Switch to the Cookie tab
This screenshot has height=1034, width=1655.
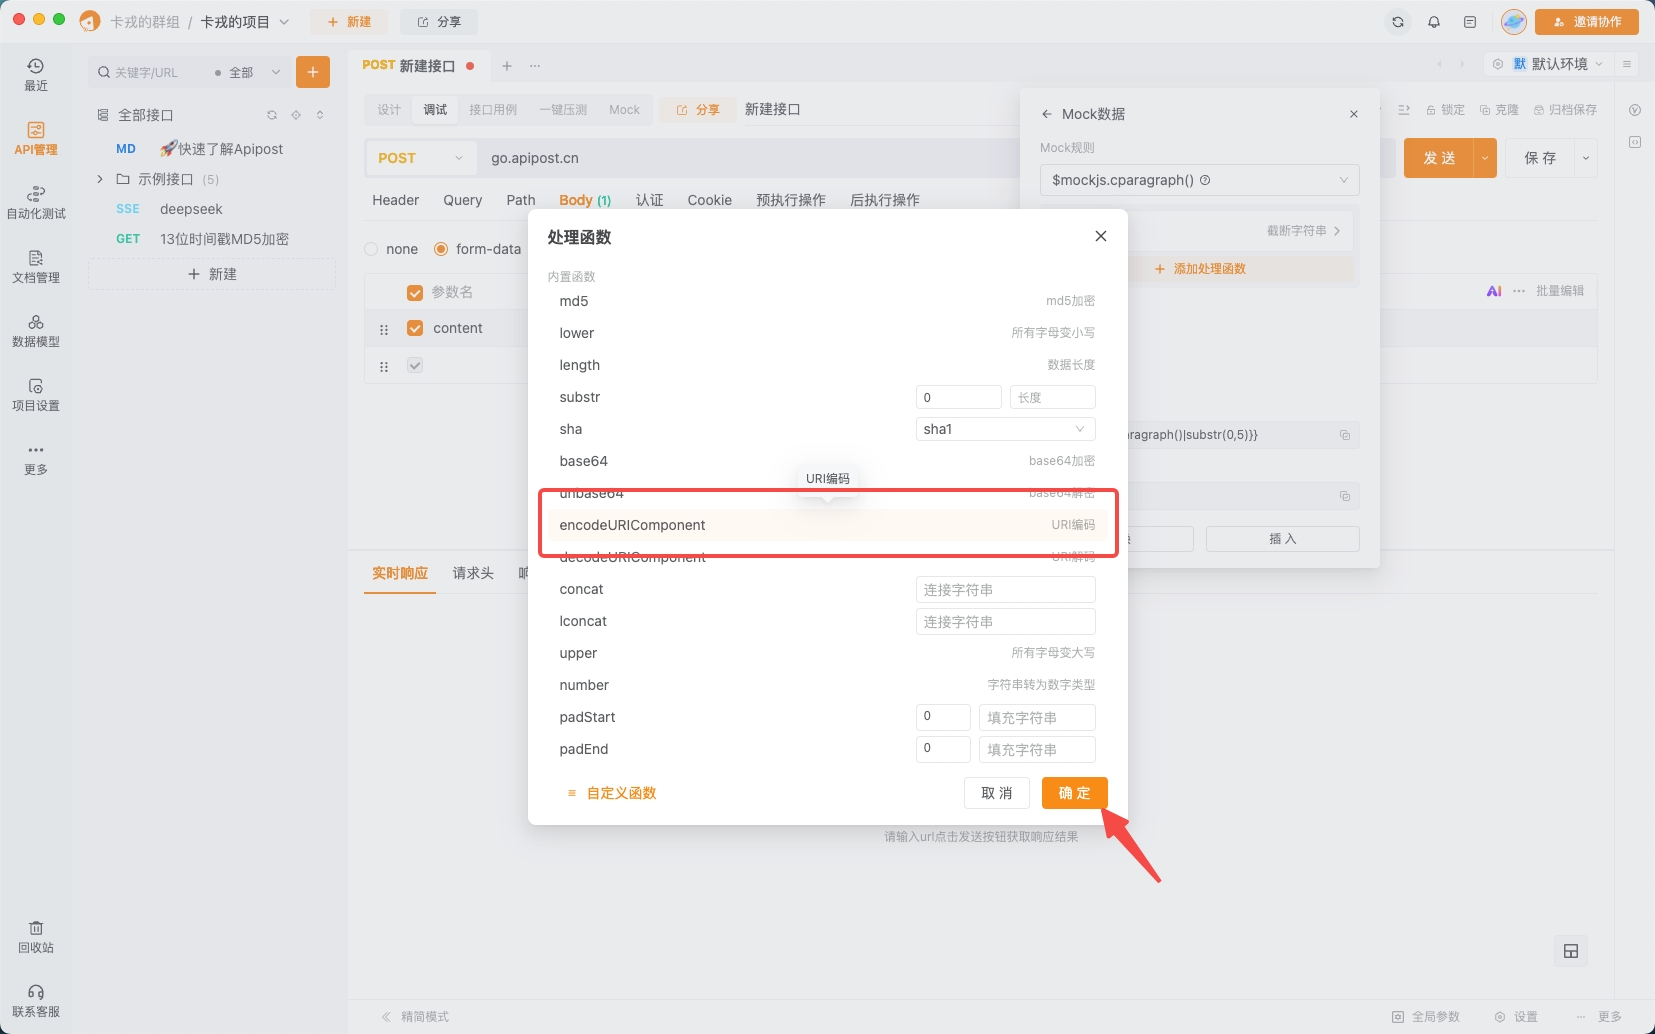pyautogui.click(x=710, y=200)
